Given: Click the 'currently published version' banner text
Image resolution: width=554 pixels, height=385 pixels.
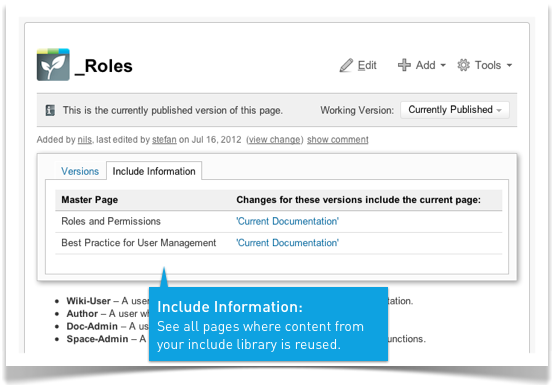Looking at the screenshot, I should tap(173, 111).
